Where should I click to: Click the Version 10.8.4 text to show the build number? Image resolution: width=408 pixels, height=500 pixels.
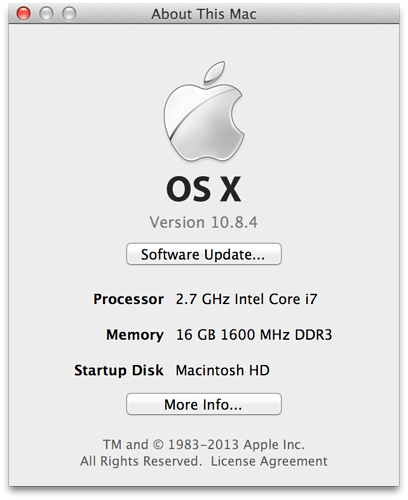point(204,222)
